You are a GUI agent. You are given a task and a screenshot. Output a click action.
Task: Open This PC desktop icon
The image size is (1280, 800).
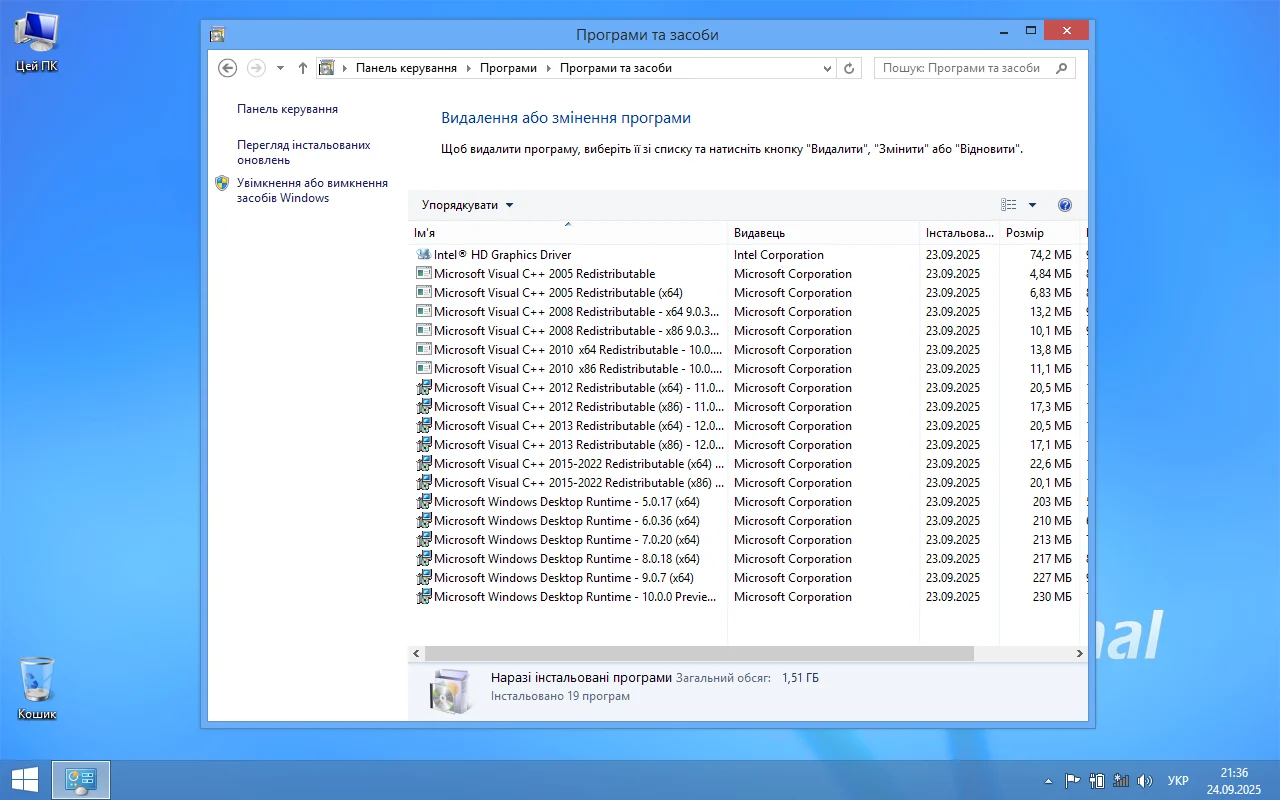coord(37,42)
